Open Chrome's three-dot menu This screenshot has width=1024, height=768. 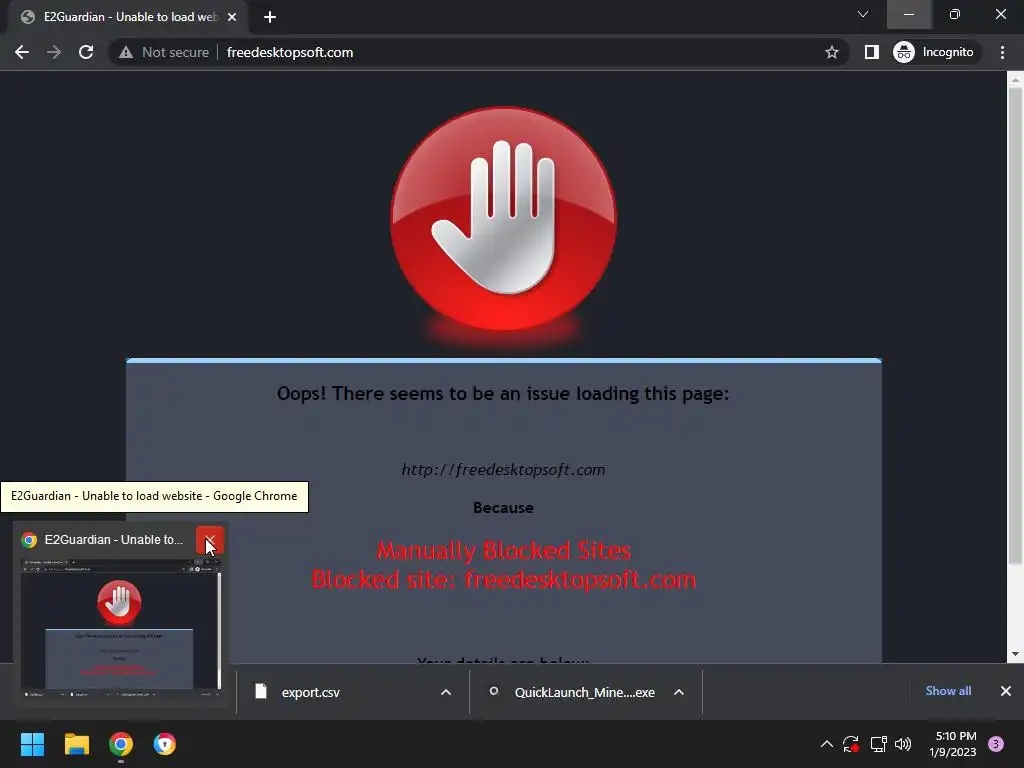1002,52
